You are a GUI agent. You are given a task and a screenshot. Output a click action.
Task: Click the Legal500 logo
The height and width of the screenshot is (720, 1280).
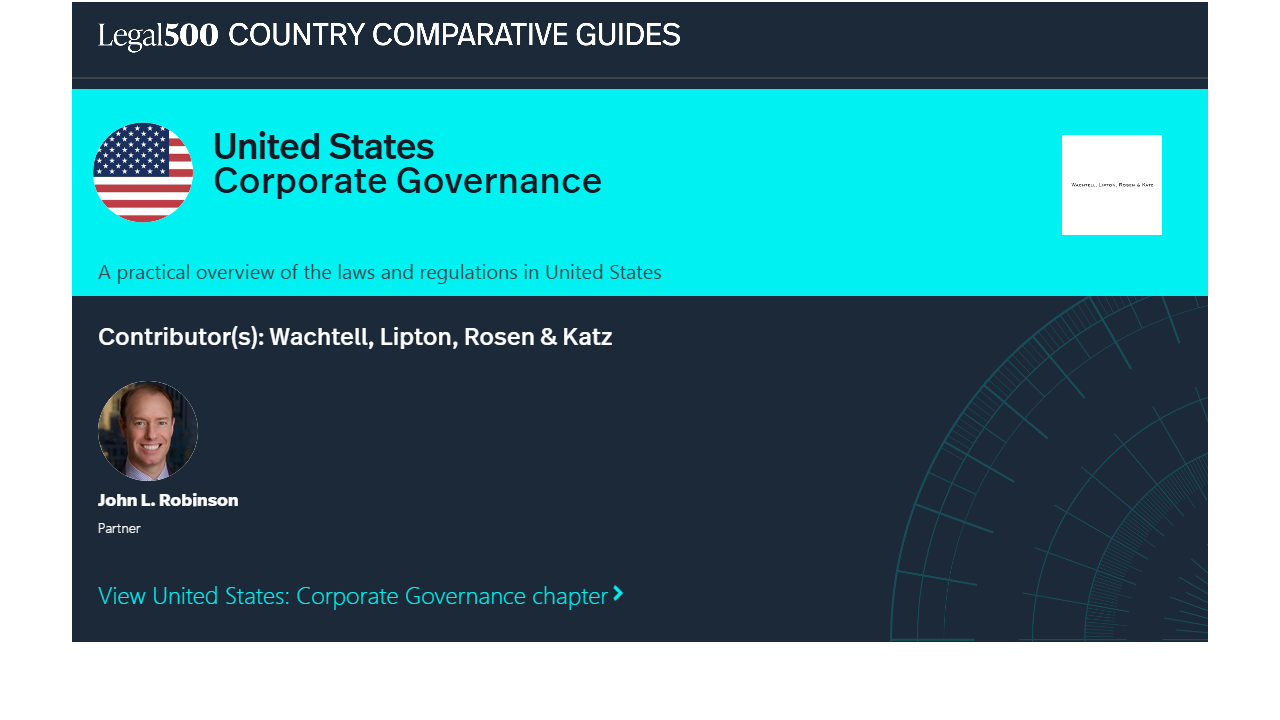pyautogui.click(x=158, y=36)
